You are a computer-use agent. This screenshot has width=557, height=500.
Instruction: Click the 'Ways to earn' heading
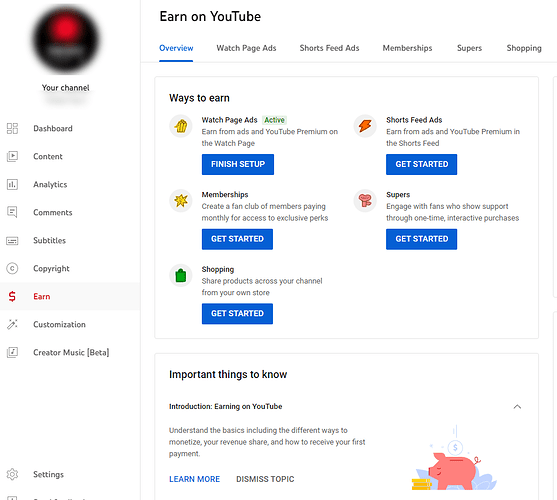point(199,98)
